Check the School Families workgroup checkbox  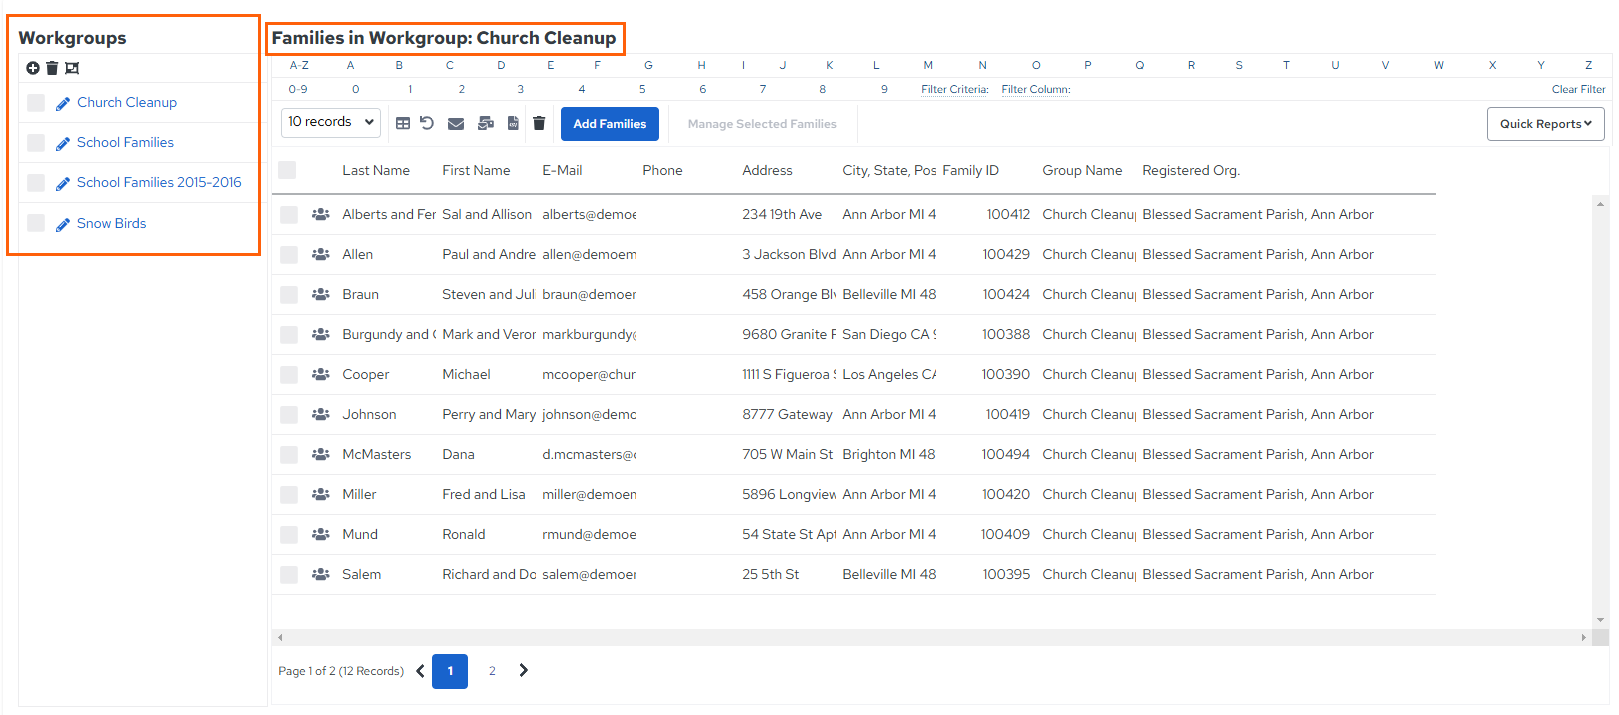(36, 142)
